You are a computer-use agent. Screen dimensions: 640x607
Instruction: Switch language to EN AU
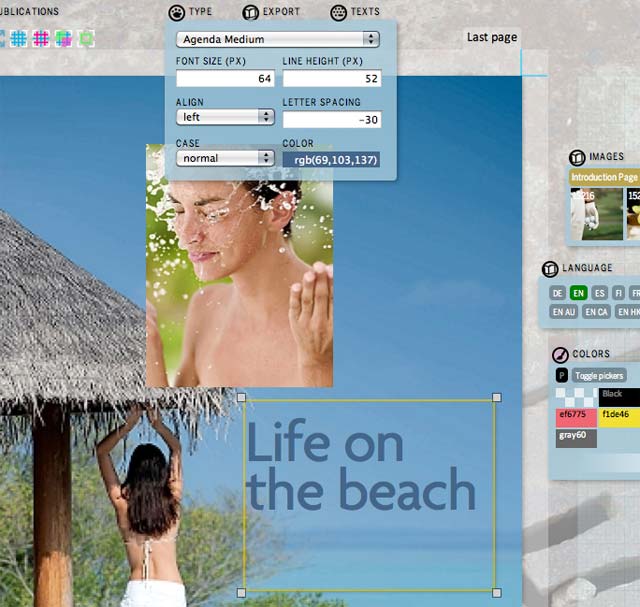(564, 312)
